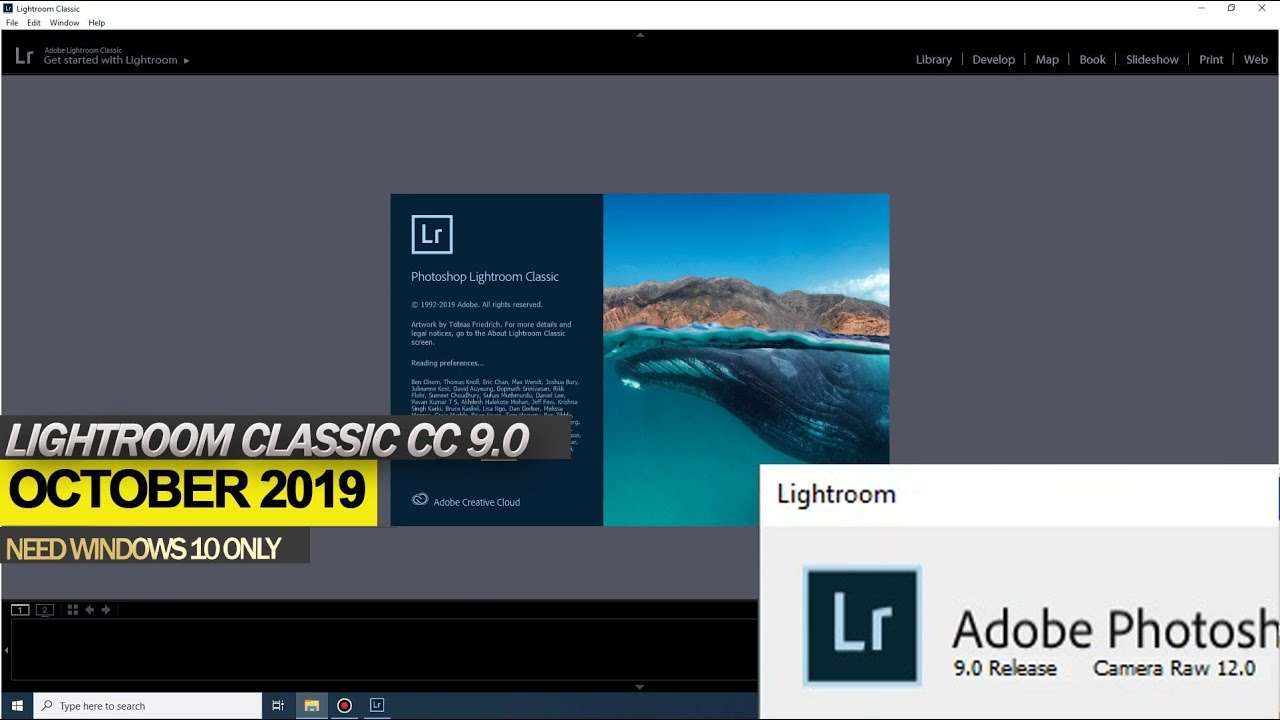Go back using filmstrip left arrow
Viewport: 1280px width, 720px height.
[x=90, y=610]
